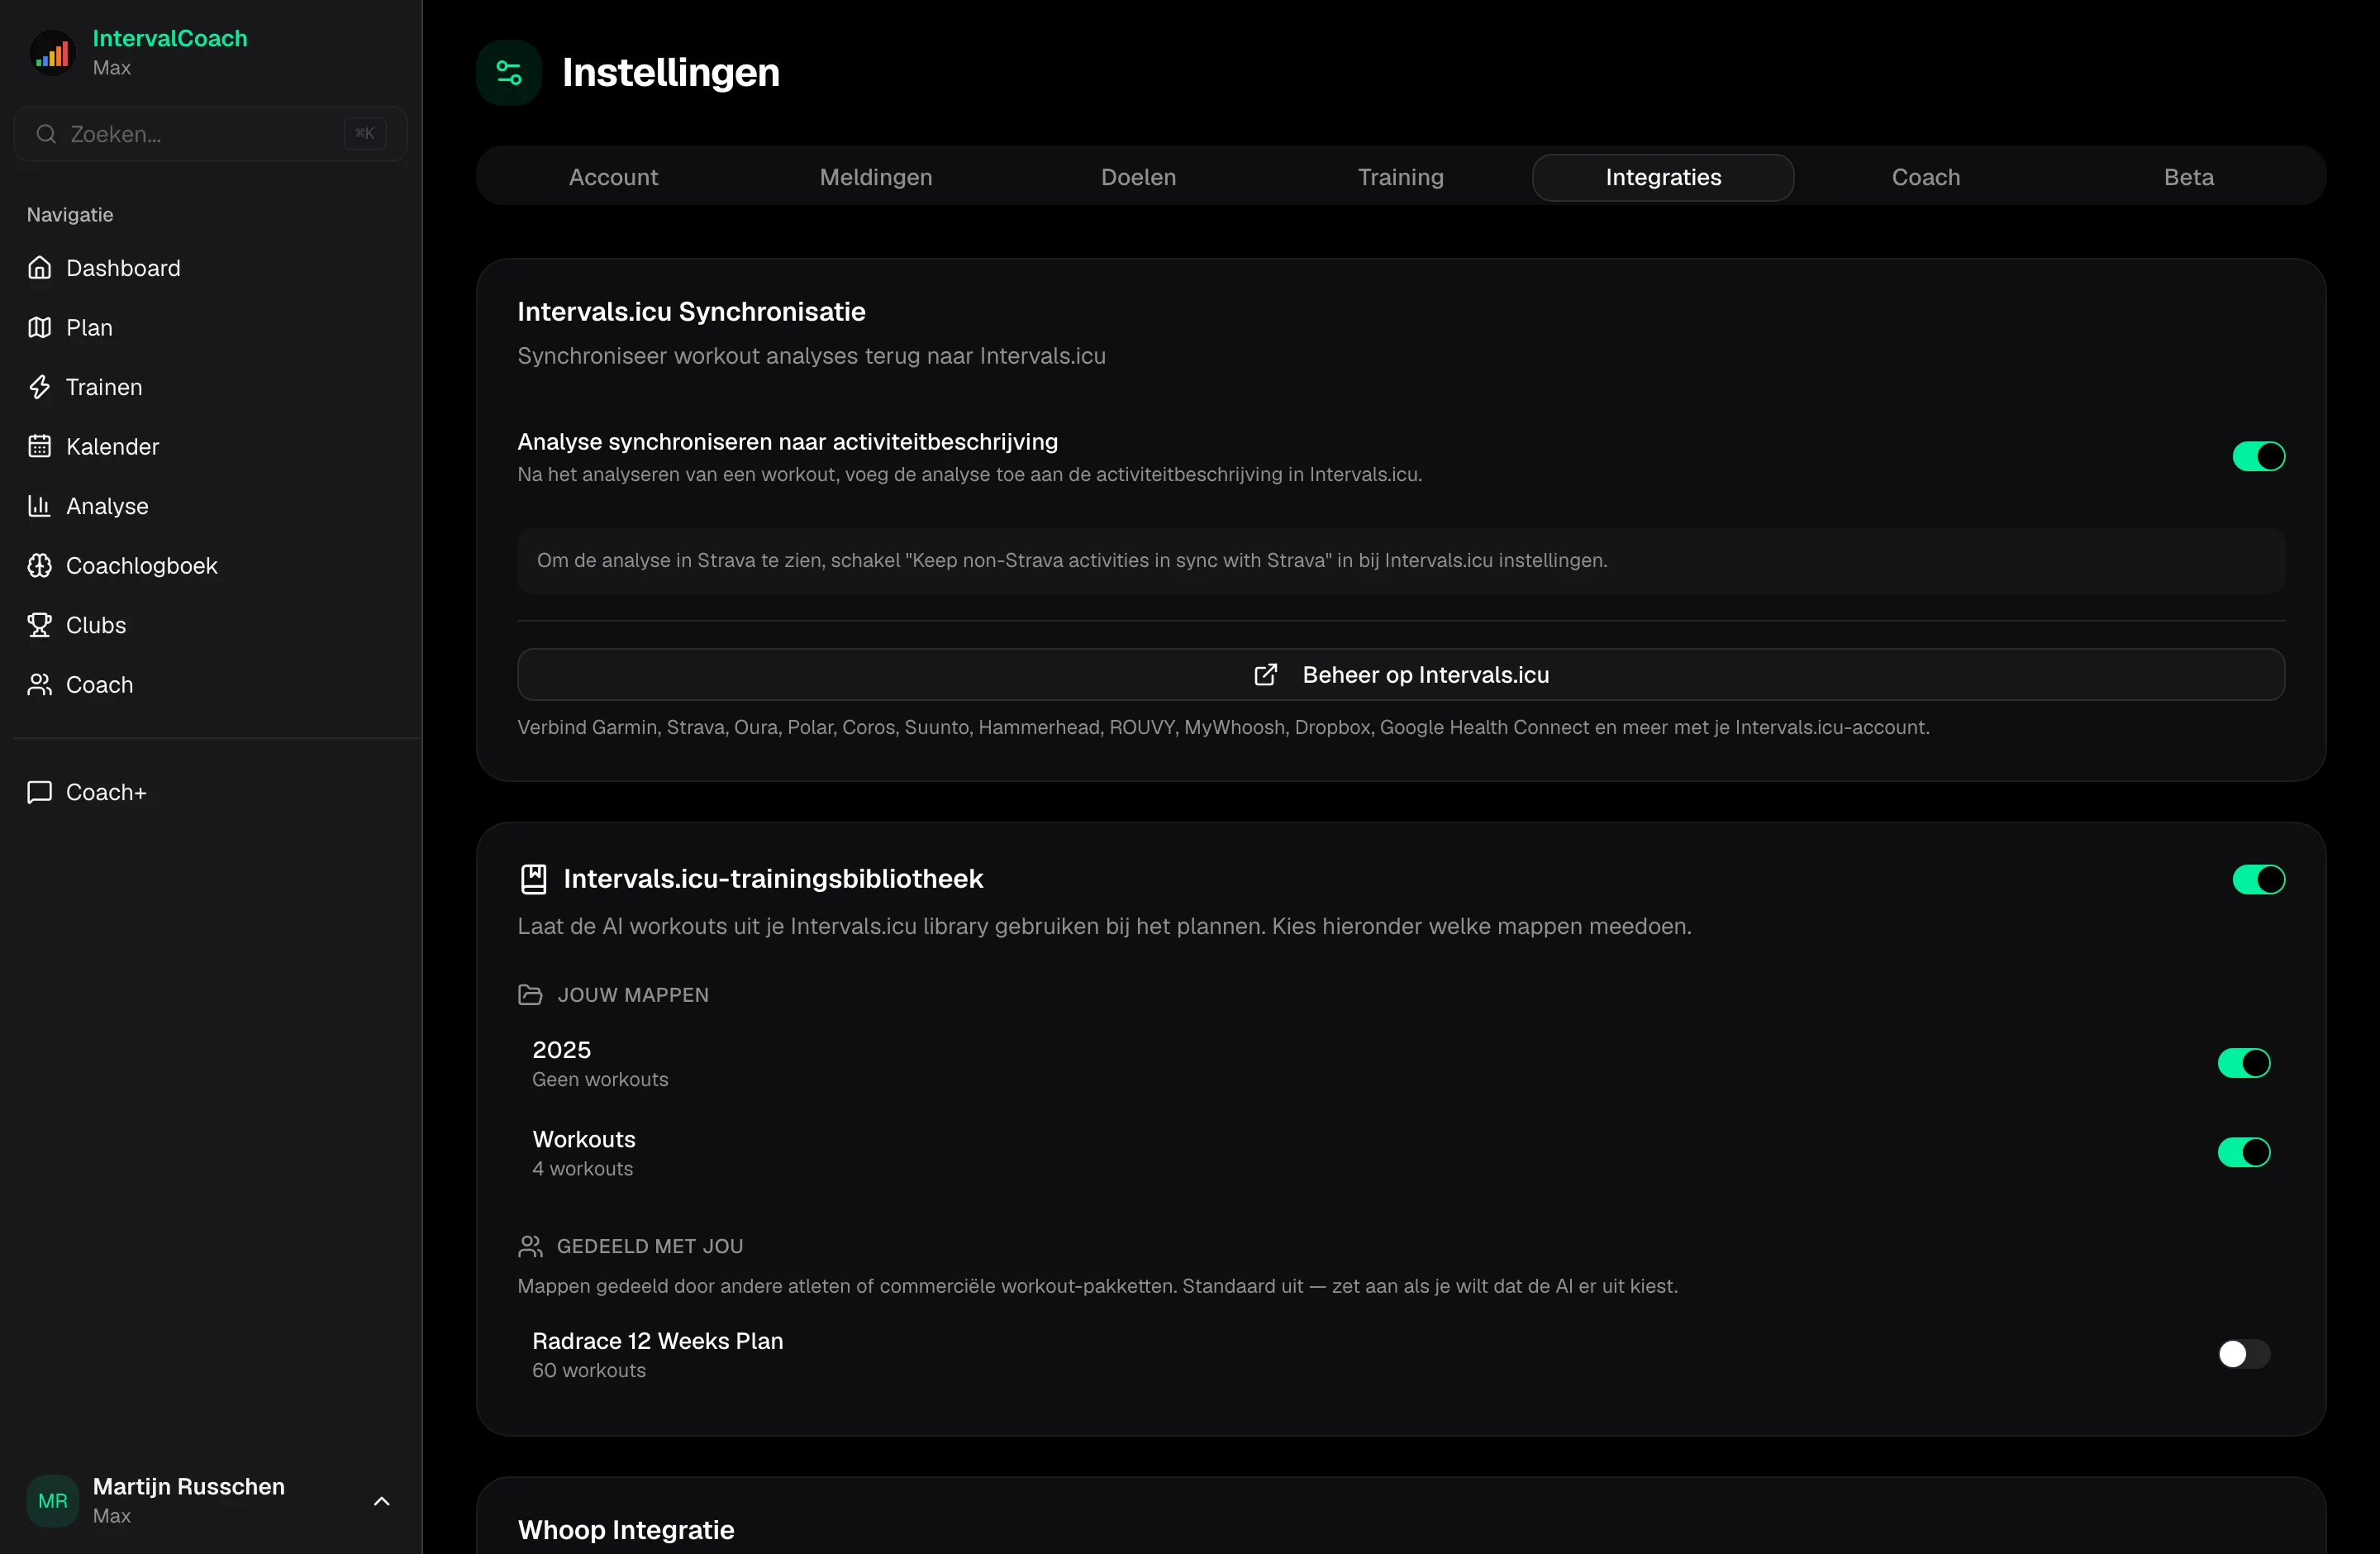Image resolution: width=2380 pixels, height=1554 pixels.
Task: Expand the Martijn Russchen user menu chevron
Action: [x=382, y=1501]
